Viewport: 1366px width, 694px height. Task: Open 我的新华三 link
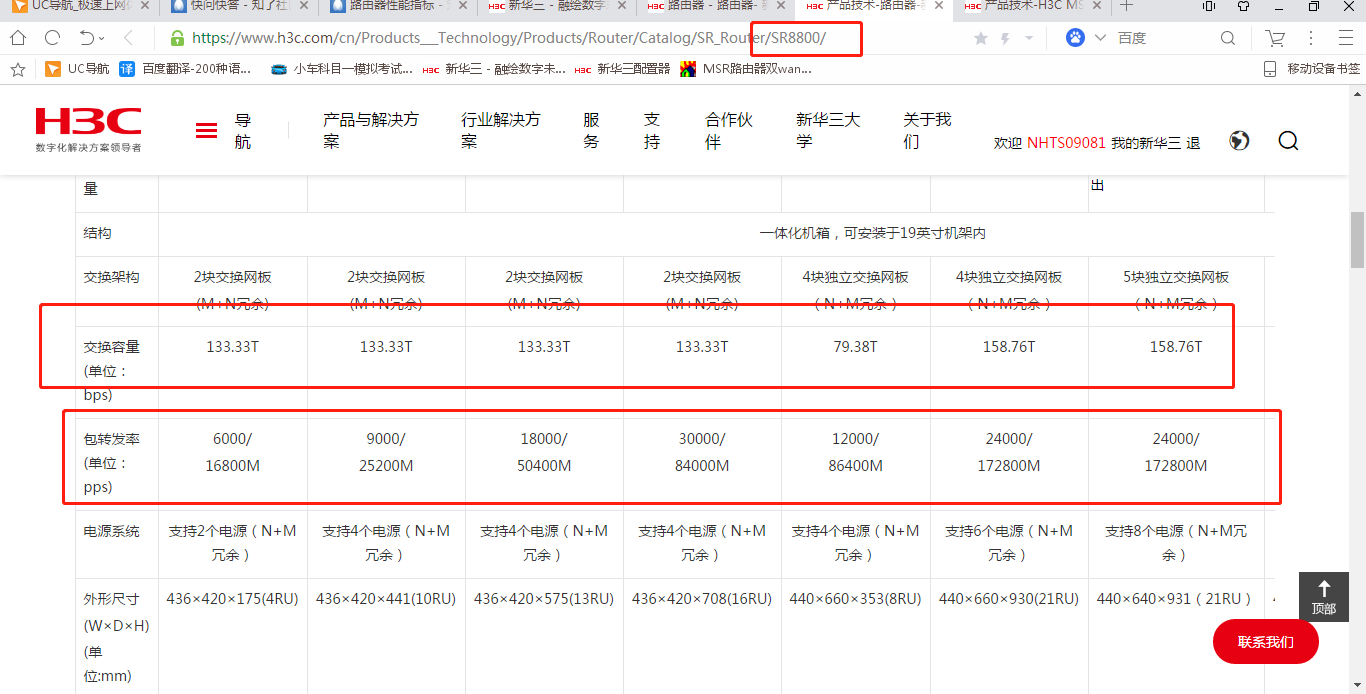[1146, 143]
